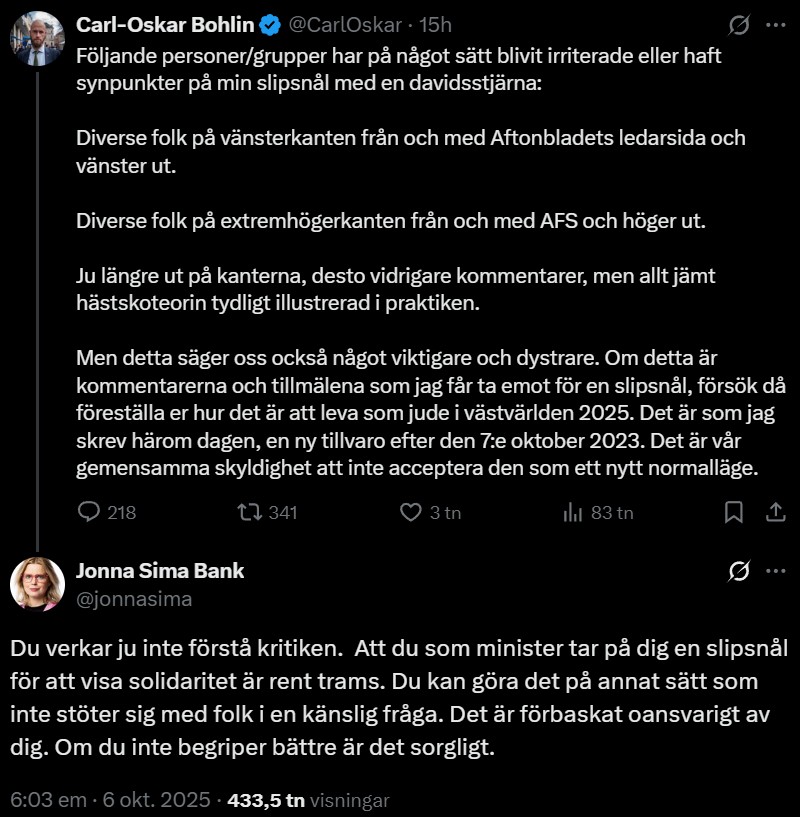This screenshot has height=817, width=800.
Task: Click the 6:03 em 6 okt. 2025 timestamp
Action: coord(110,800)
